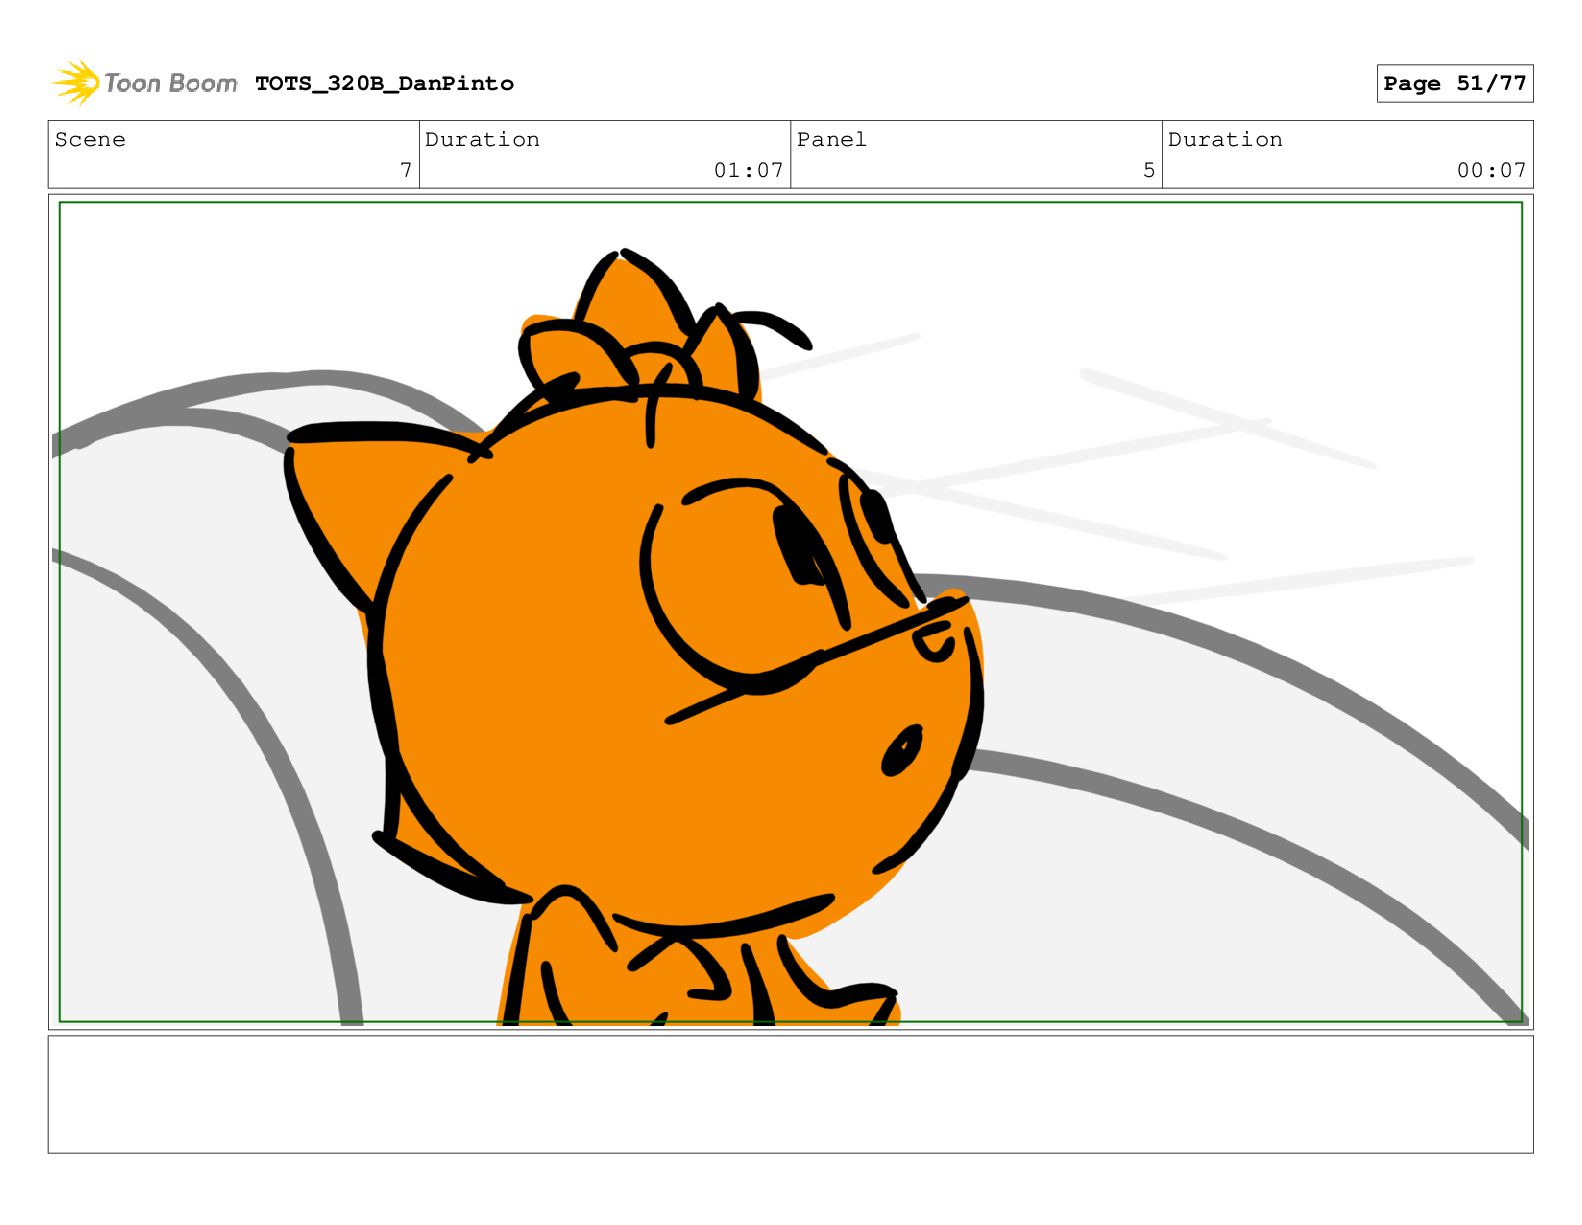Screen dimensions: 1582x1225
Task: Select scene duration 01:07
Action: click(748, 170)
